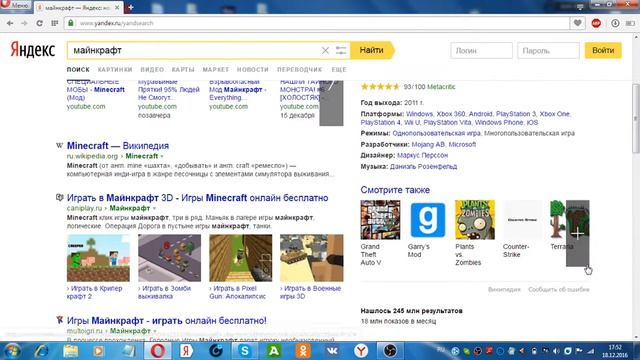Open the Играть в Зомби выживалка thumbnail

pos(169,258)
